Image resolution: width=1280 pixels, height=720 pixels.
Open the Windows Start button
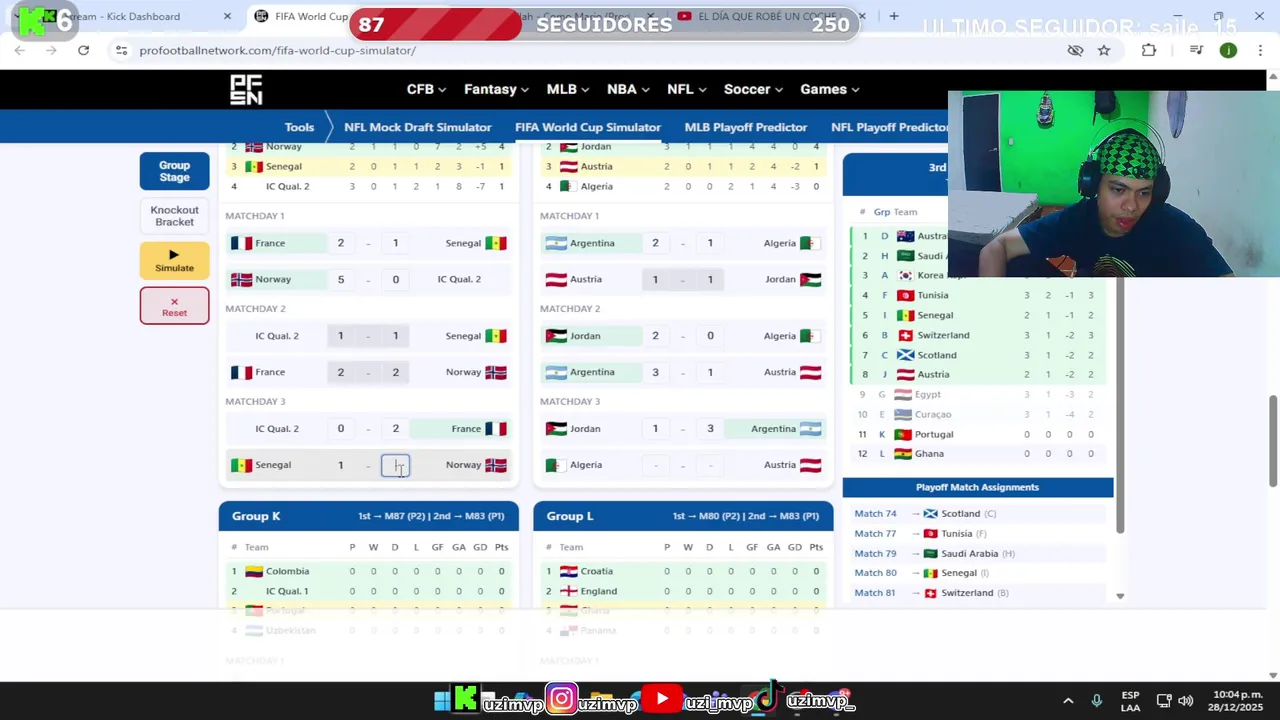(x=441, y=701)
